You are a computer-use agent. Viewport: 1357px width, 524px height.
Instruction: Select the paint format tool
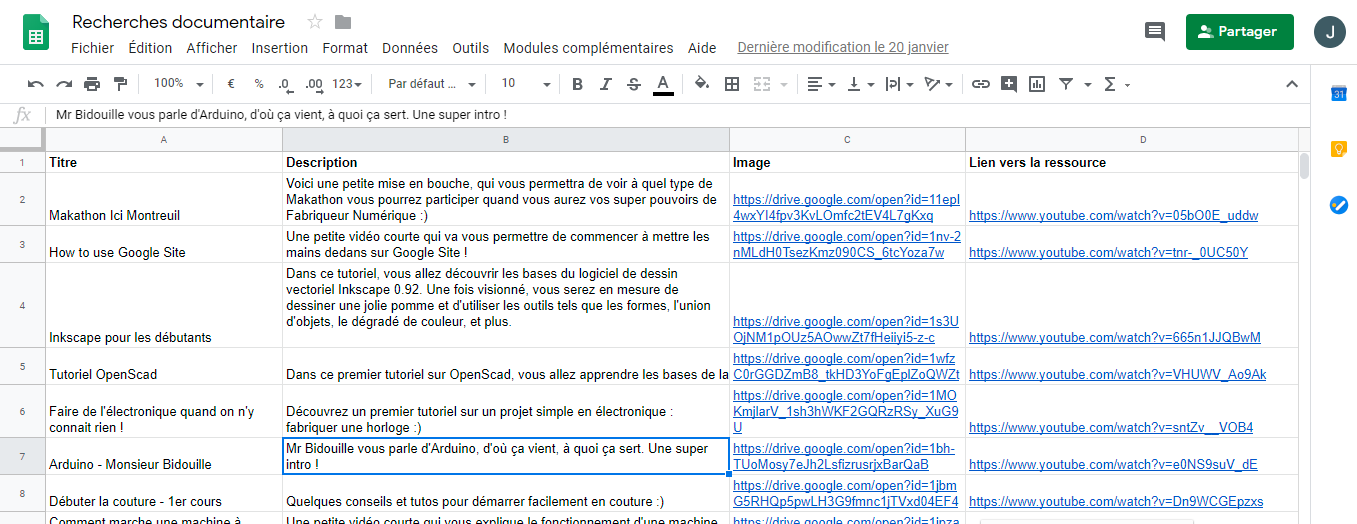121,84
